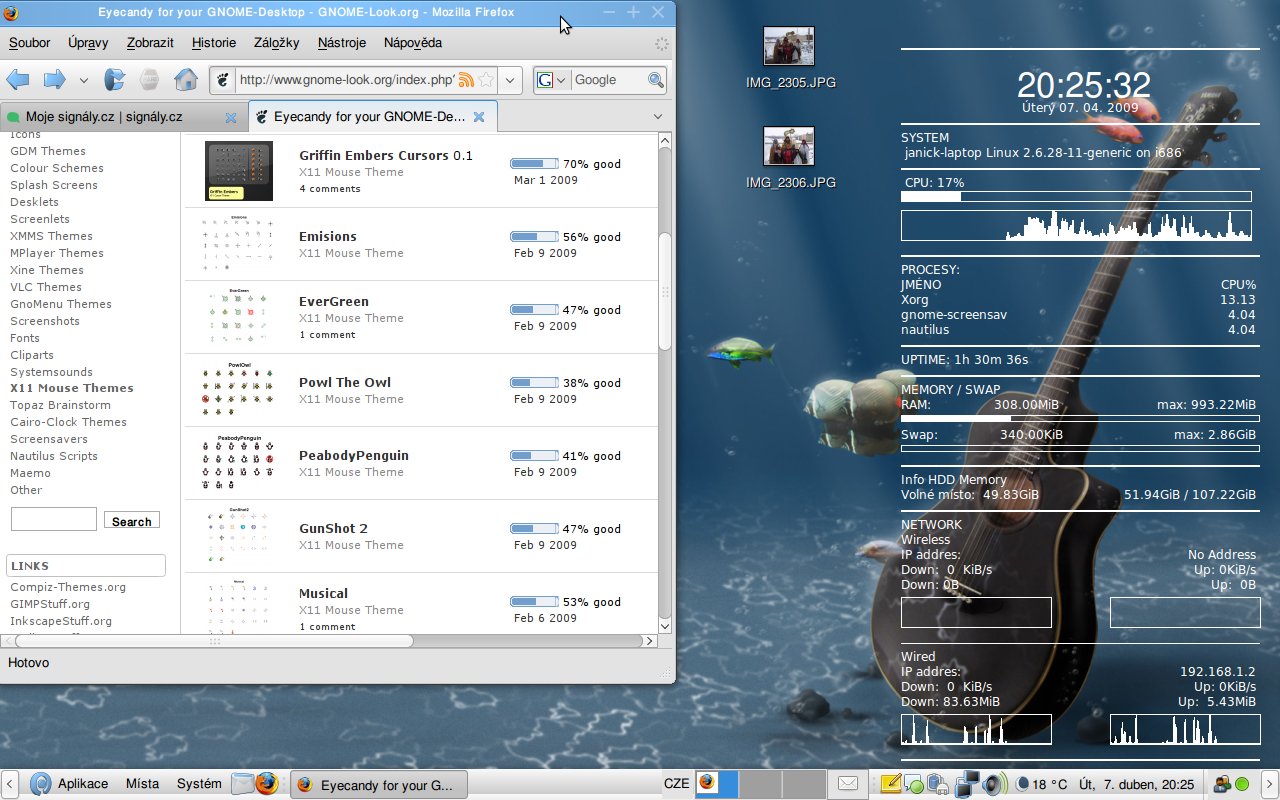Open the EverGreen mouse theme link

(x=334, y=301)
